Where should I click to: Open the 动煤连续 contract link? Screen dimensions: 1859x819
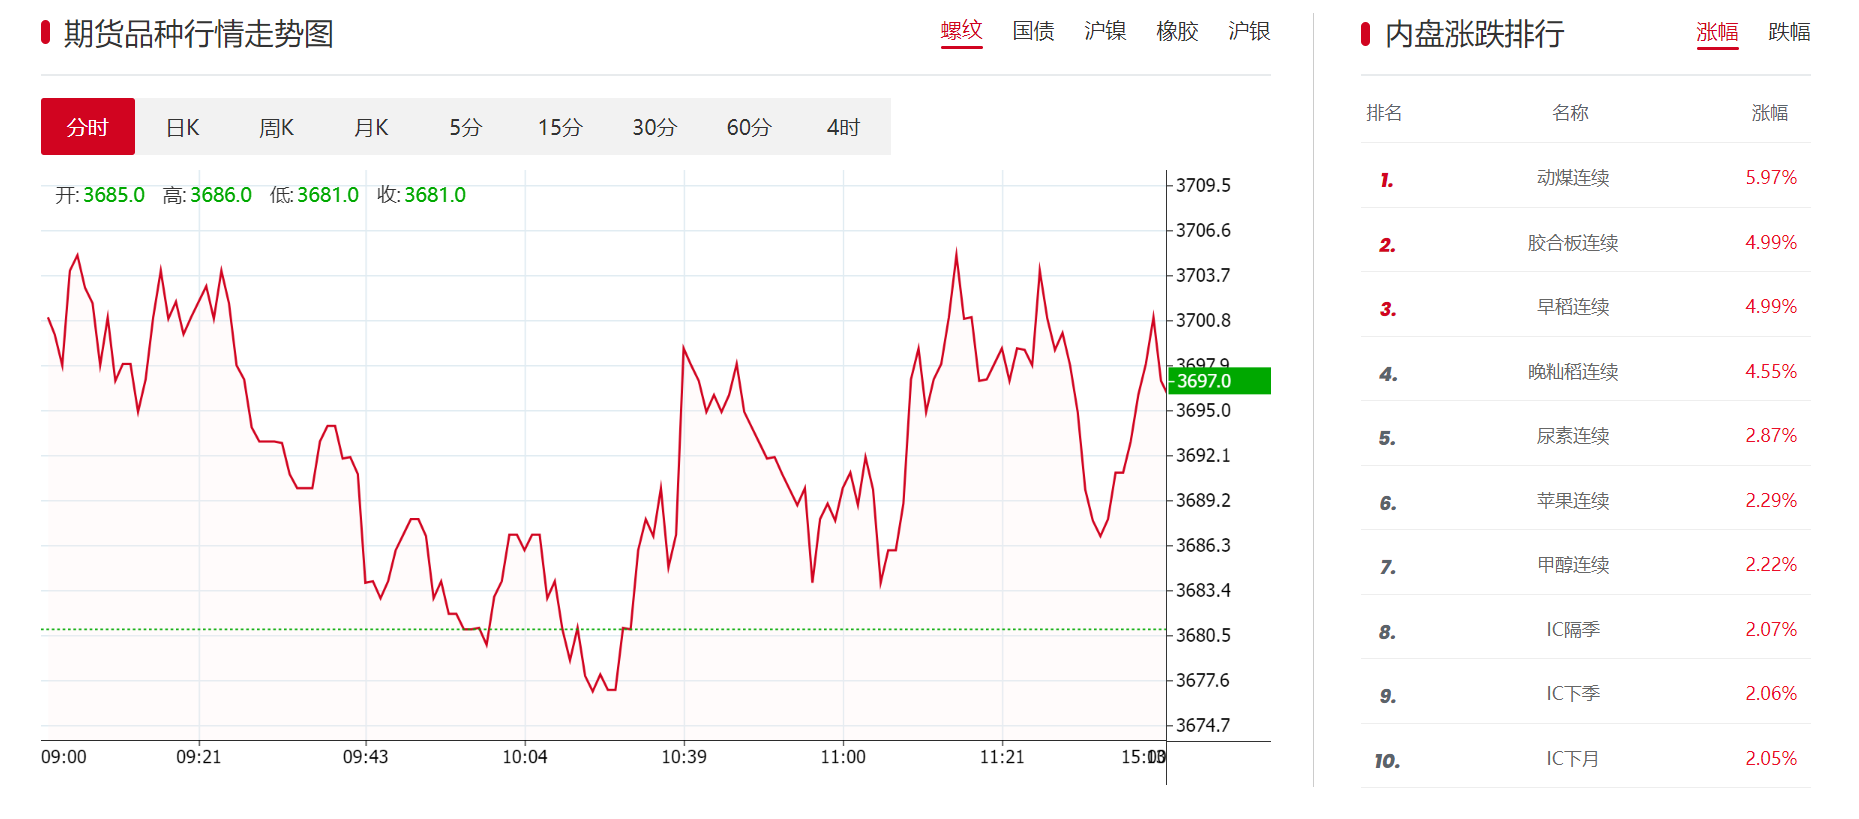pos(1573,178)
